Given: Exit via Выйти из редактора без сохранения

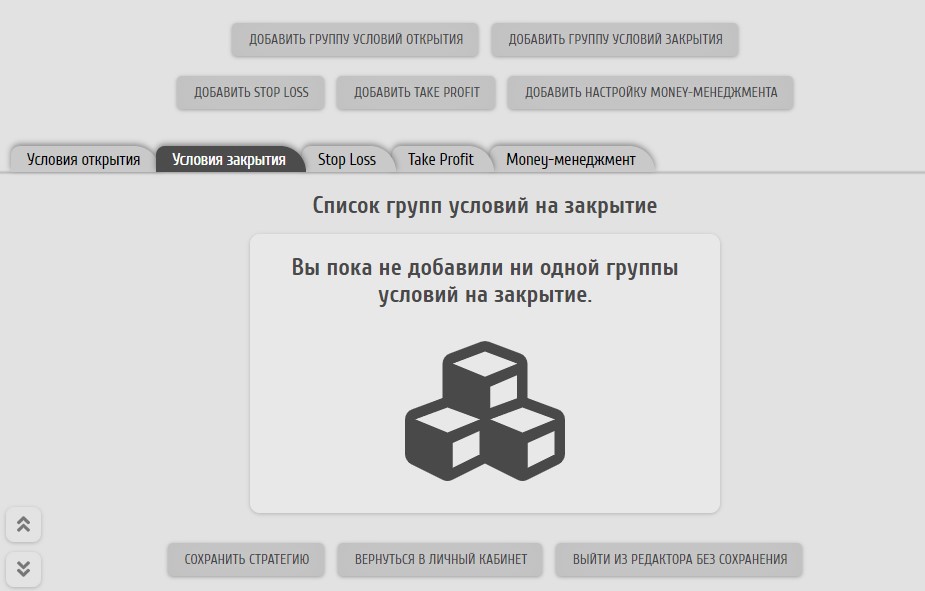Looking at the screenshot, I should pyautogui.click(x=679, y=559).
